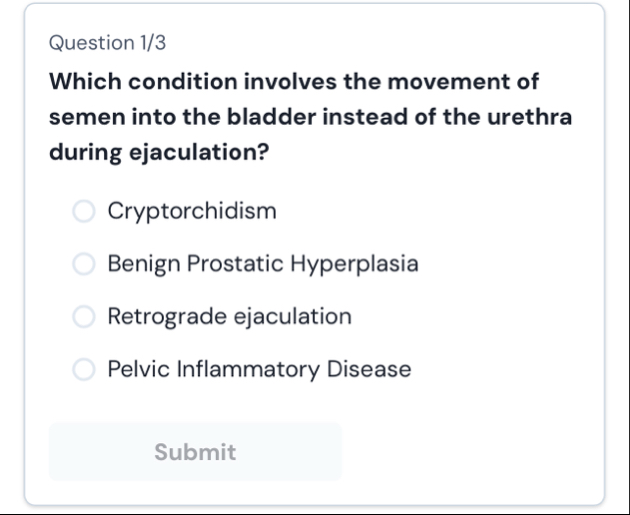The width and height of the screenshot is (630, 515).
Task: Click the 'Benign Prostatic Hyperplasia' label text
Action: coord(262,265)
